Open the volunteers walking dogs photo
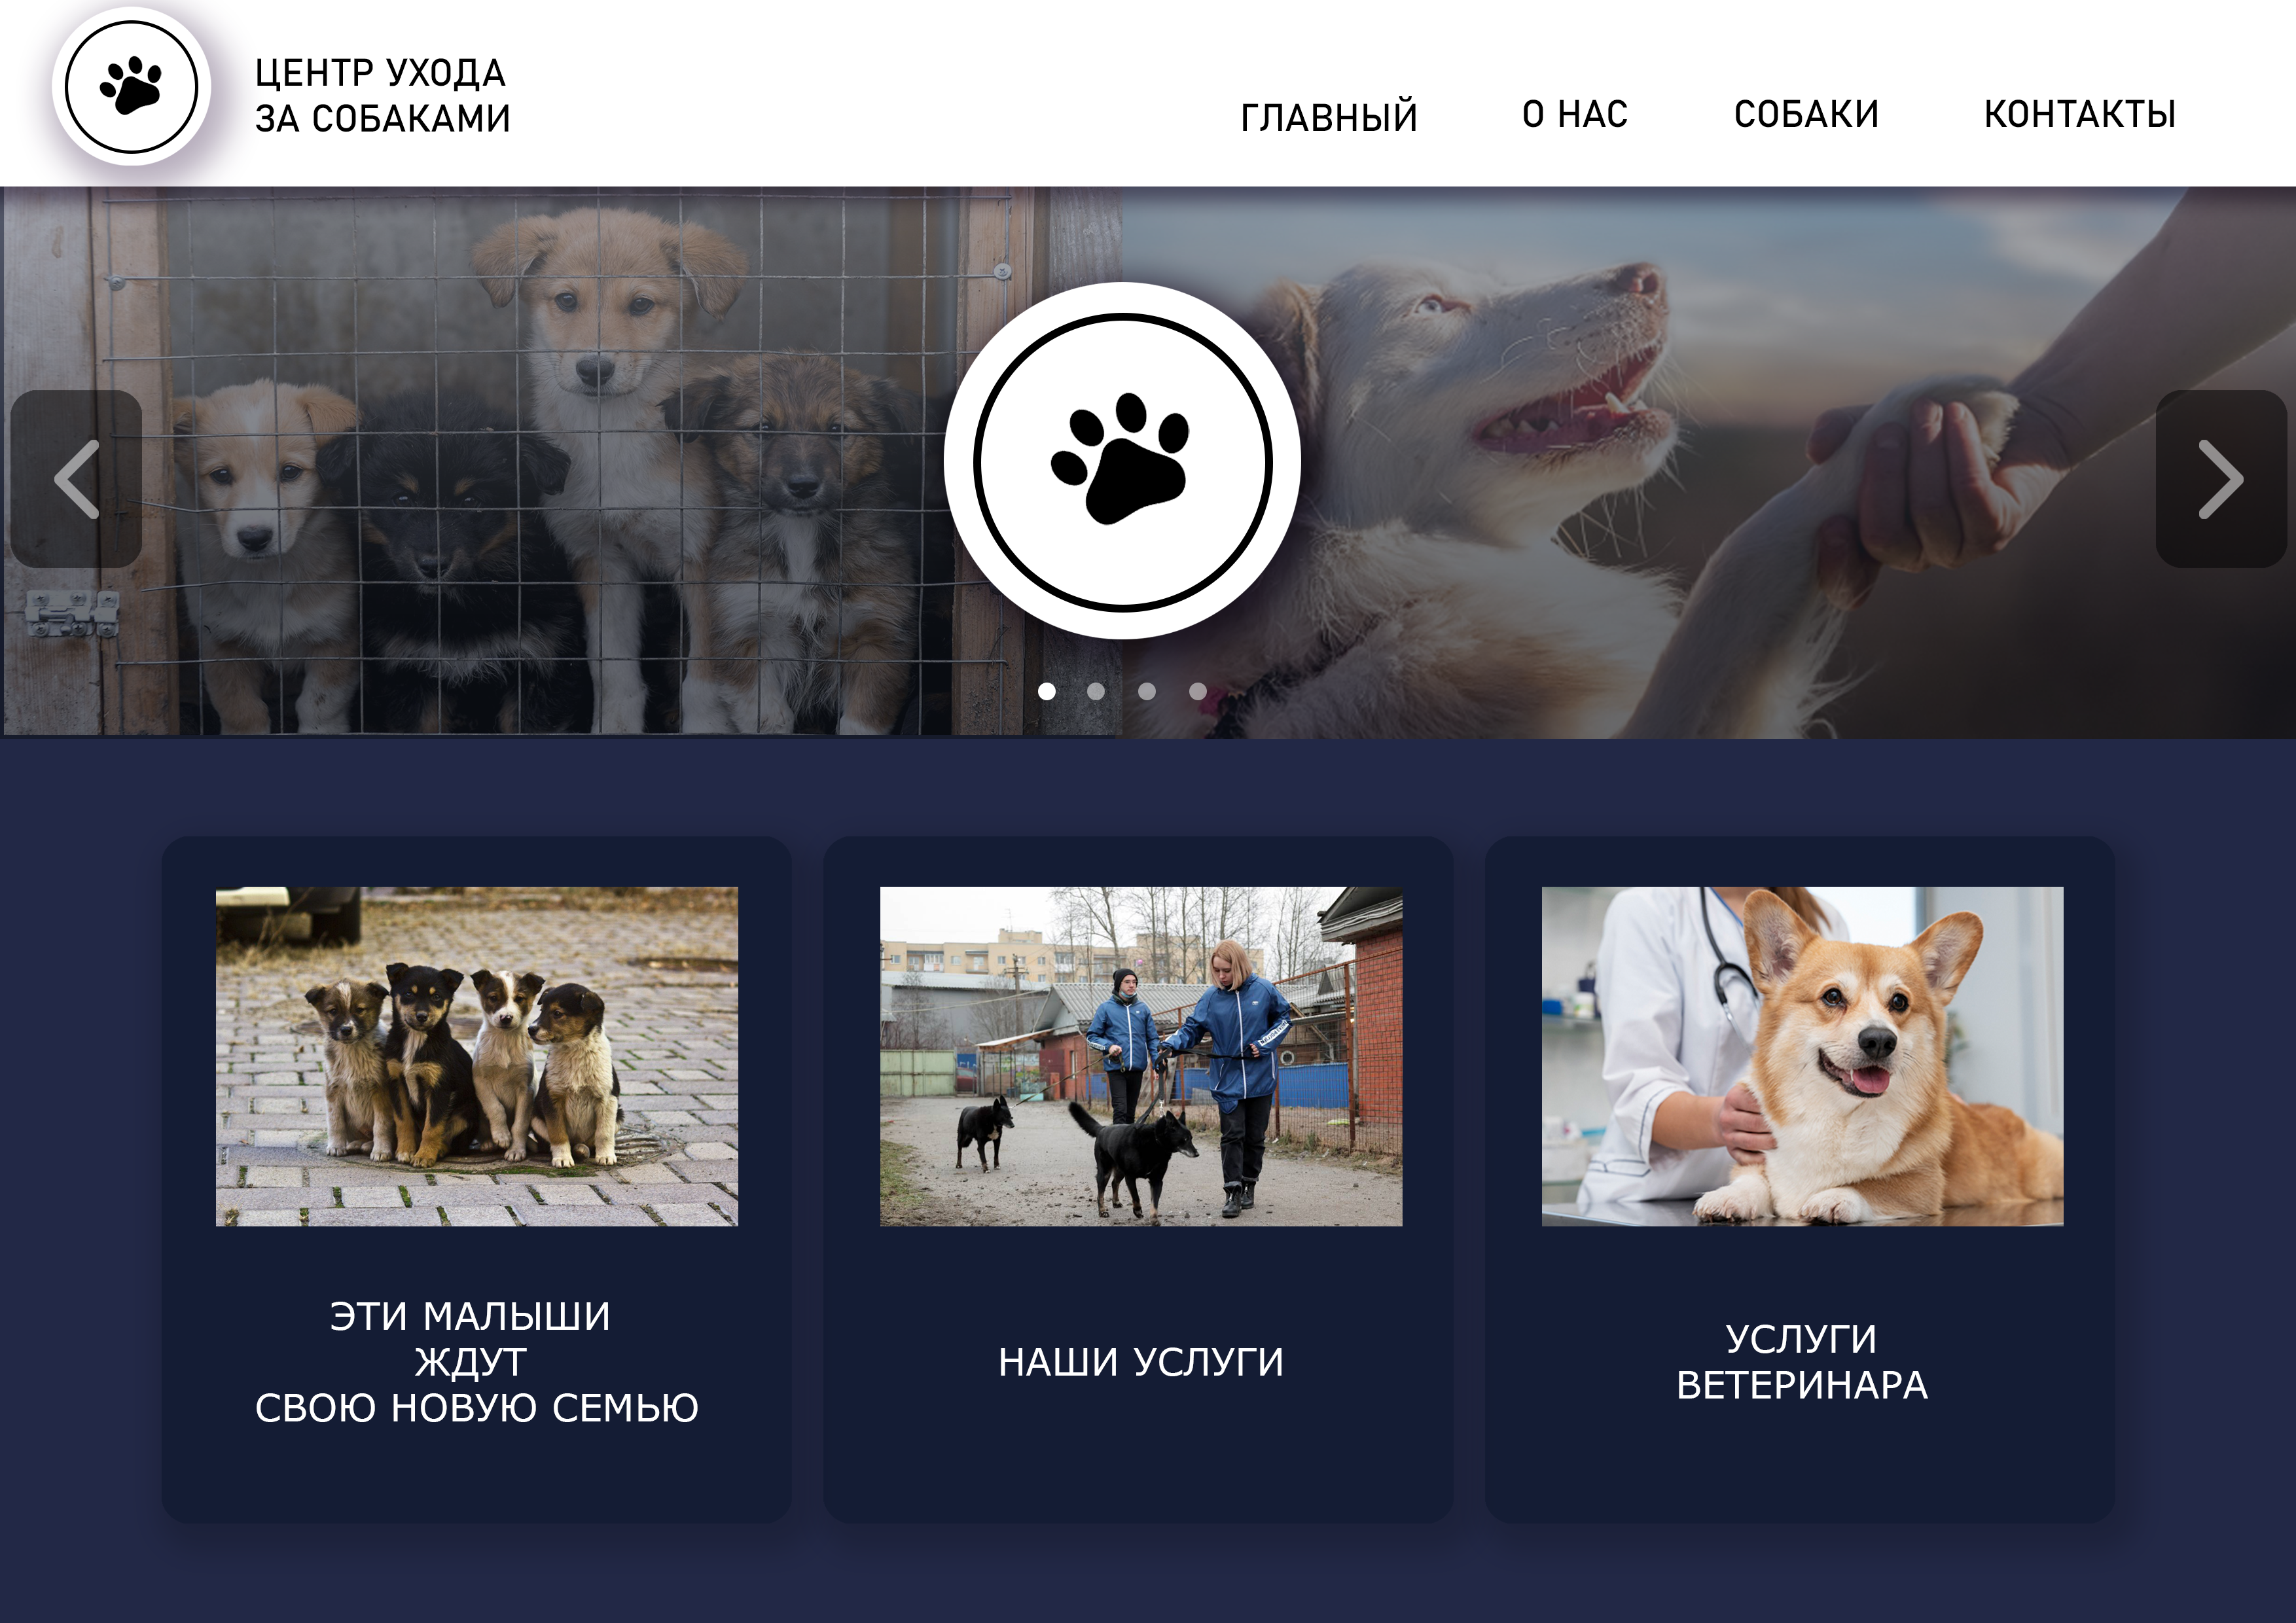Image resolution: width=2296 pixels, height=1623 pixels. pos(1141,1056)
